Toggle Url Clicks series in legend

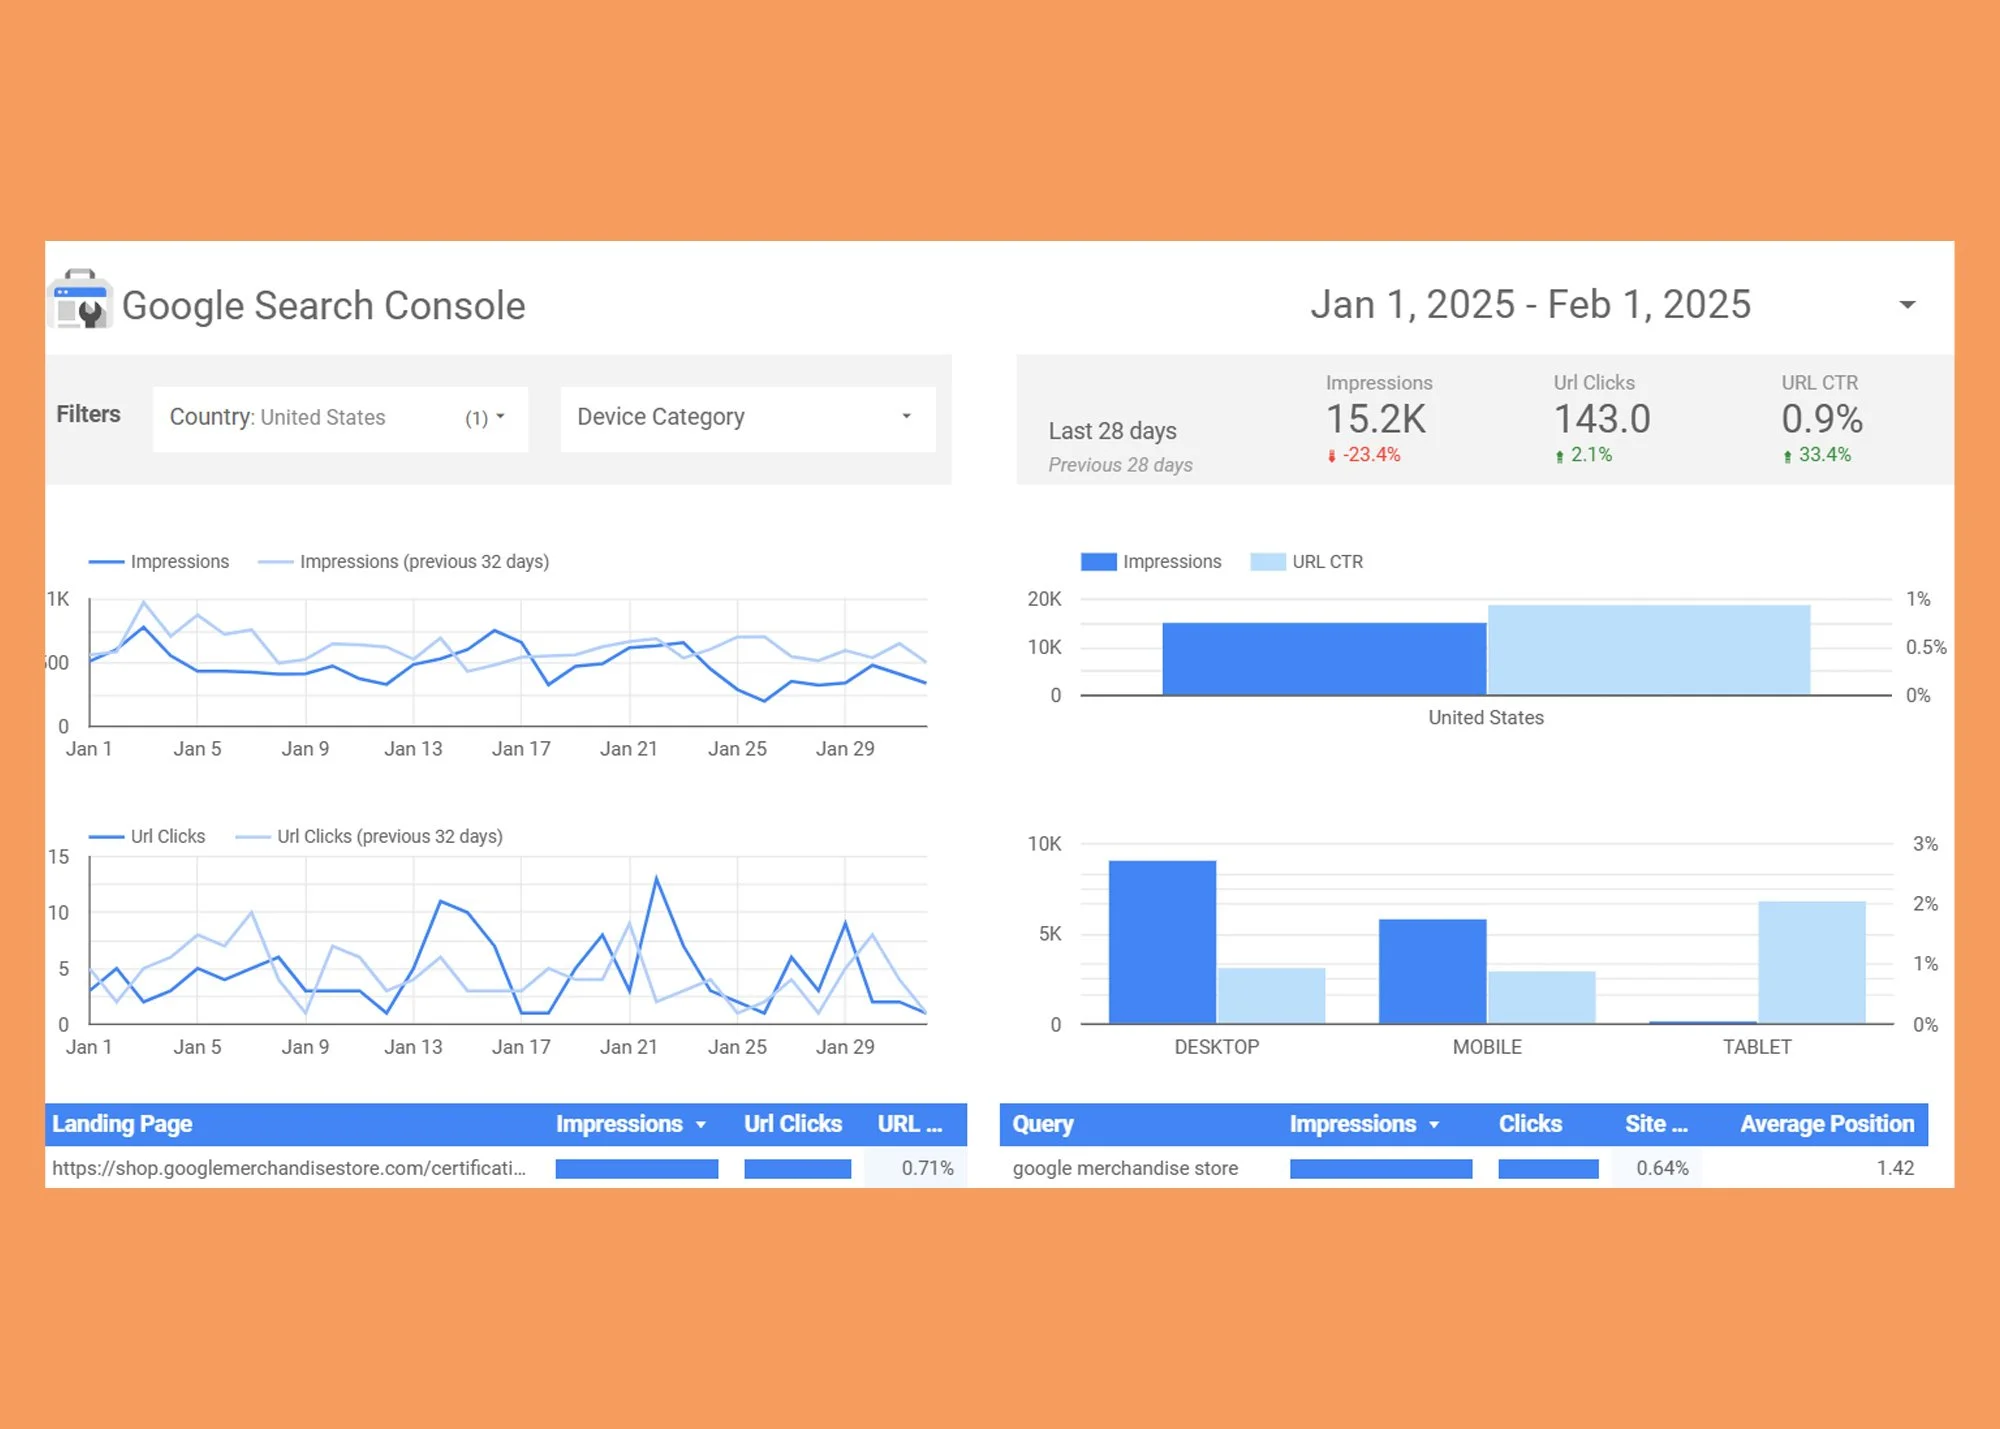point(147,837)
